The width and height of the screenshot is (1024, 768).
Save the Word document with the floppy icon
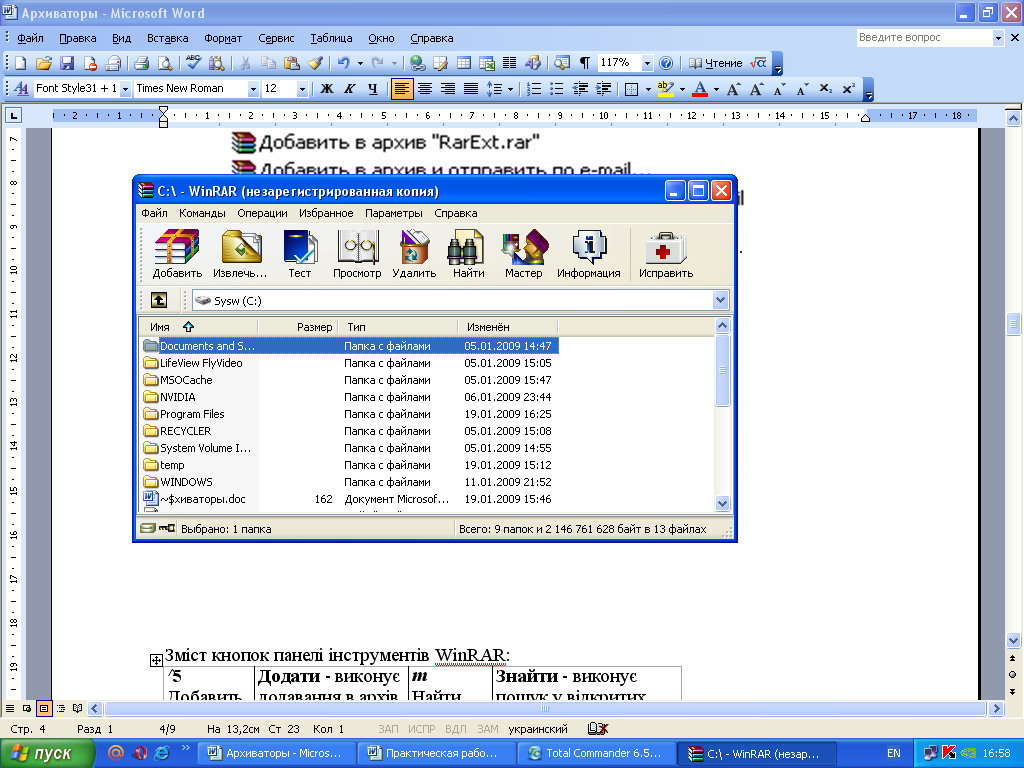click(x=67, y=63)
